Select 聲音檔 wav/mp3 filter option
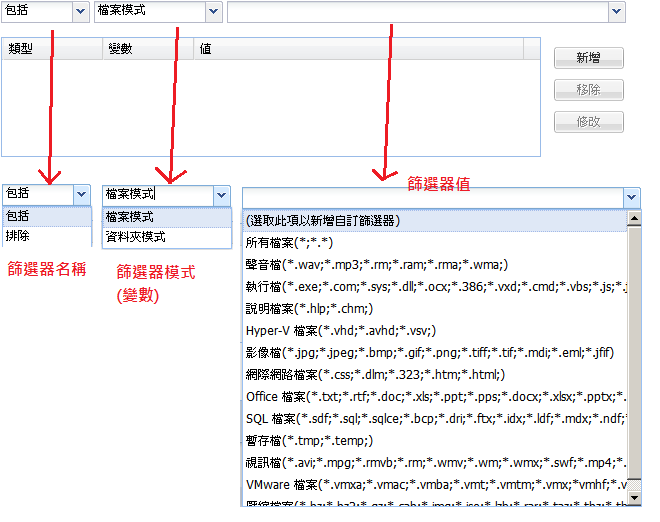This screenshot has height=522, width=660. 434,265
